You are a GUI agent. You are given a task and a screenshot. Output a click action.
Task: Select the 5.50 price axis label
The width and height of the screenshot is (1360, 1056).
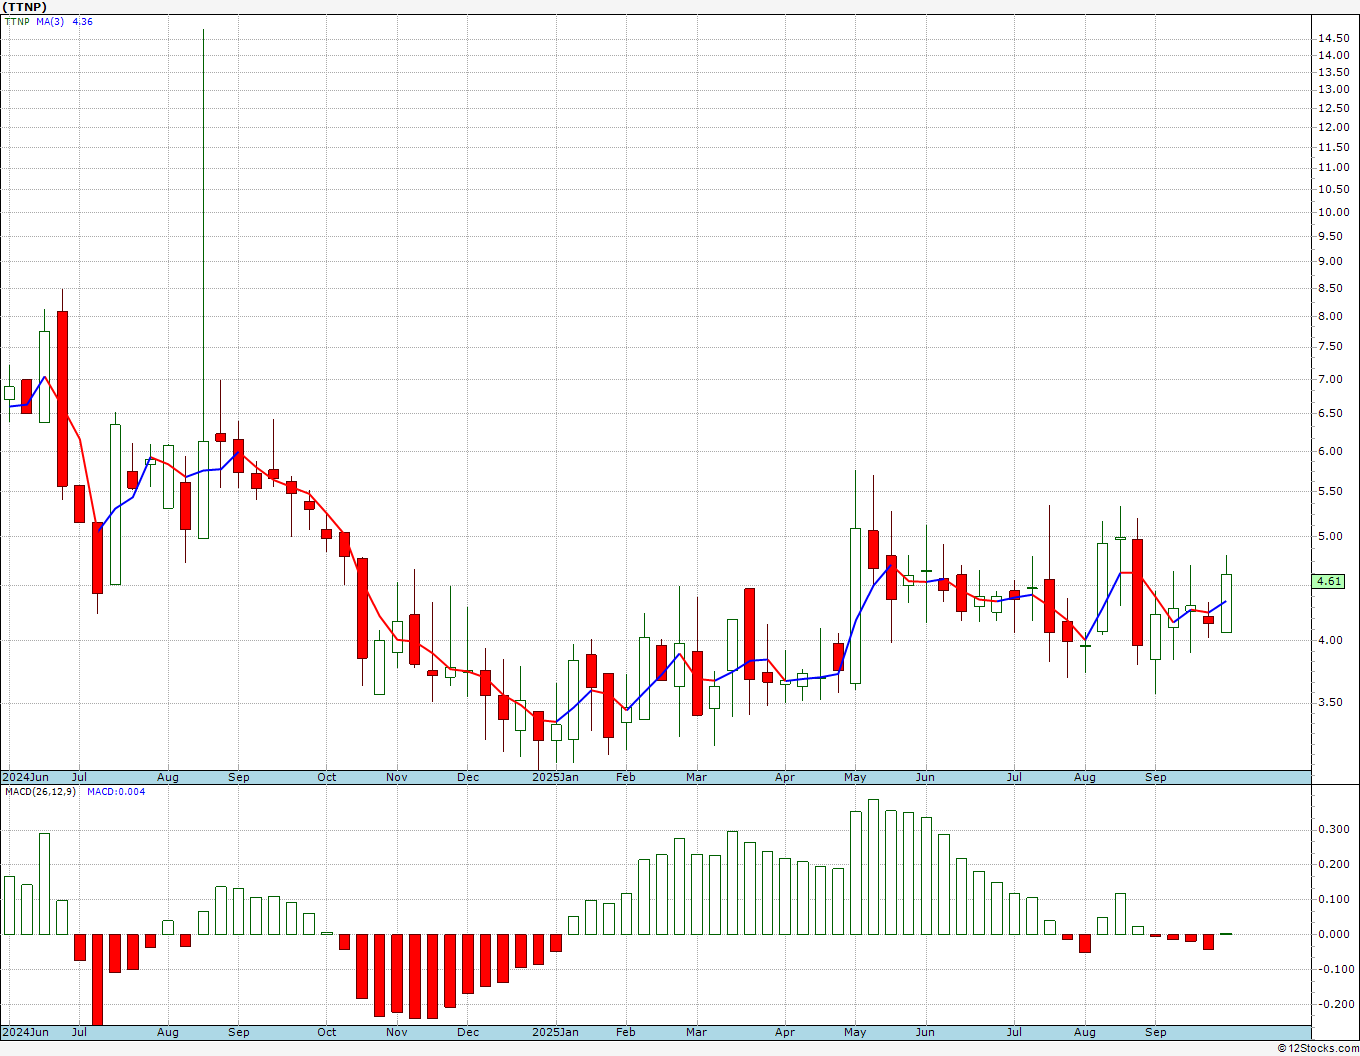click(x=1330, y=491)
